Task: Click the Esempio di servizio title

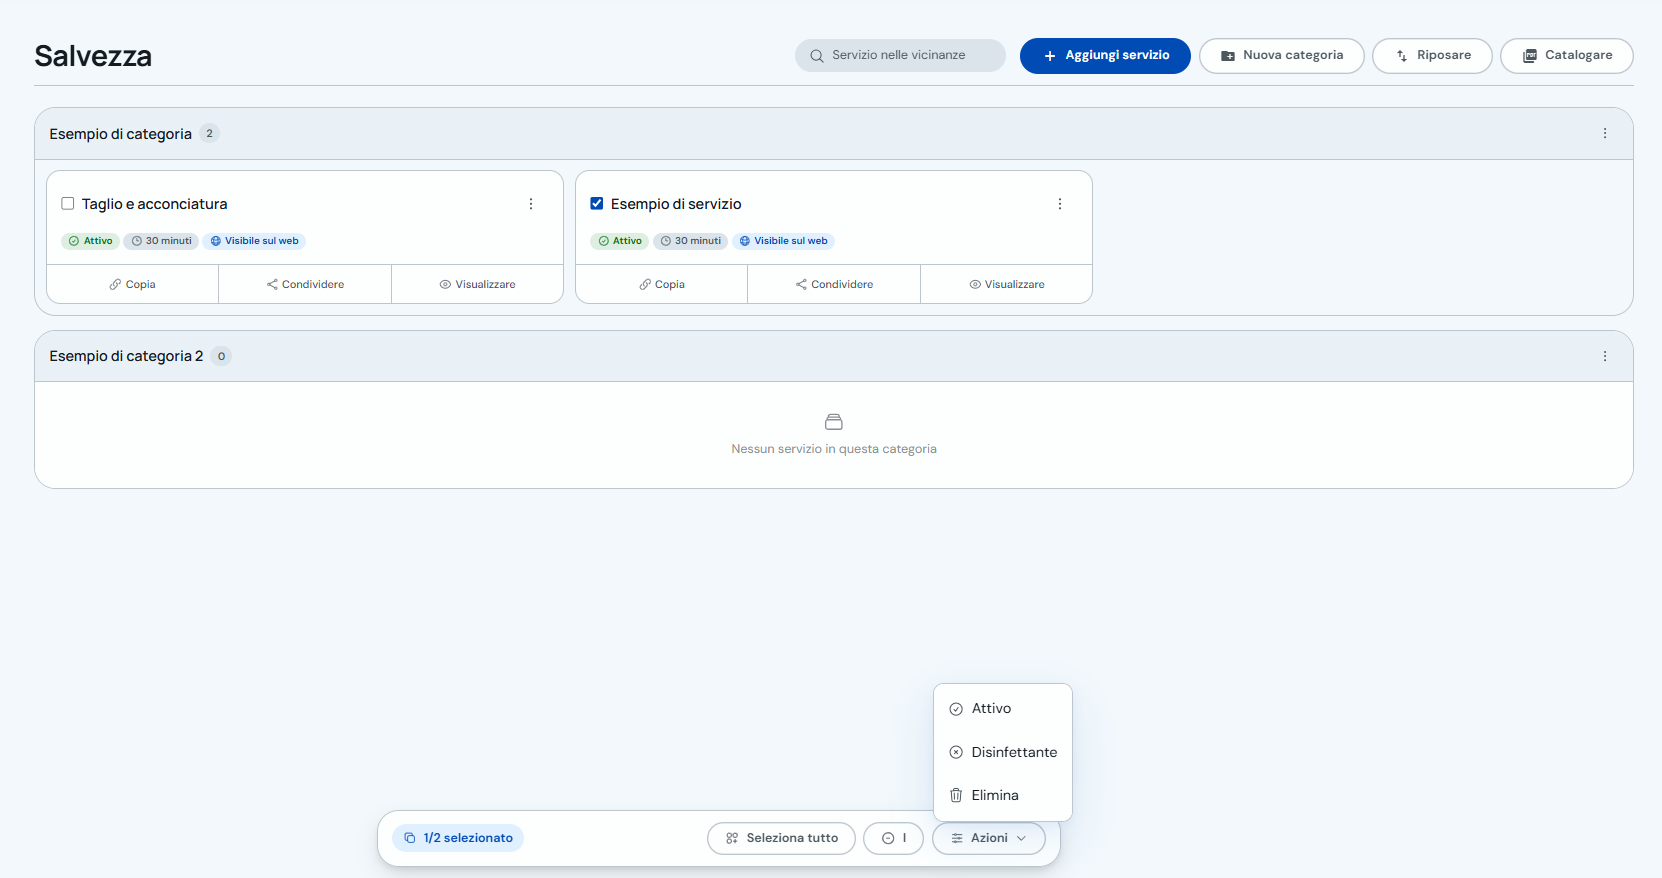Action: point(676,204)
